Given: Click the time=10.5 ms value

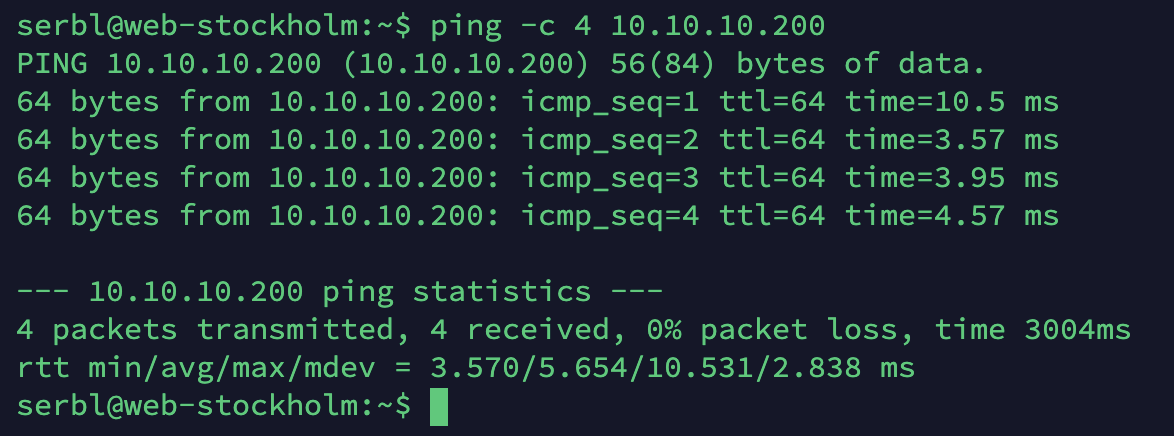Looking at the screenshot, I should (951, 102).
